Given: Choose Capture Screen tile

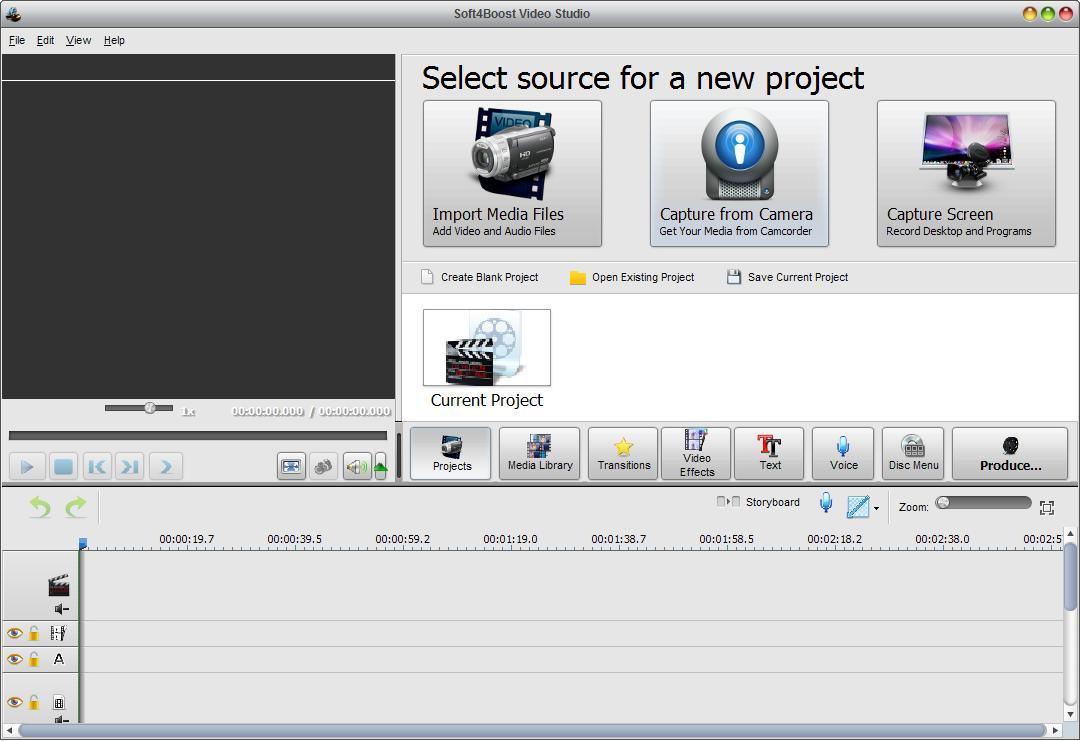Looking at the screenshot, I should pyautogui.click(x=966, y=174).
